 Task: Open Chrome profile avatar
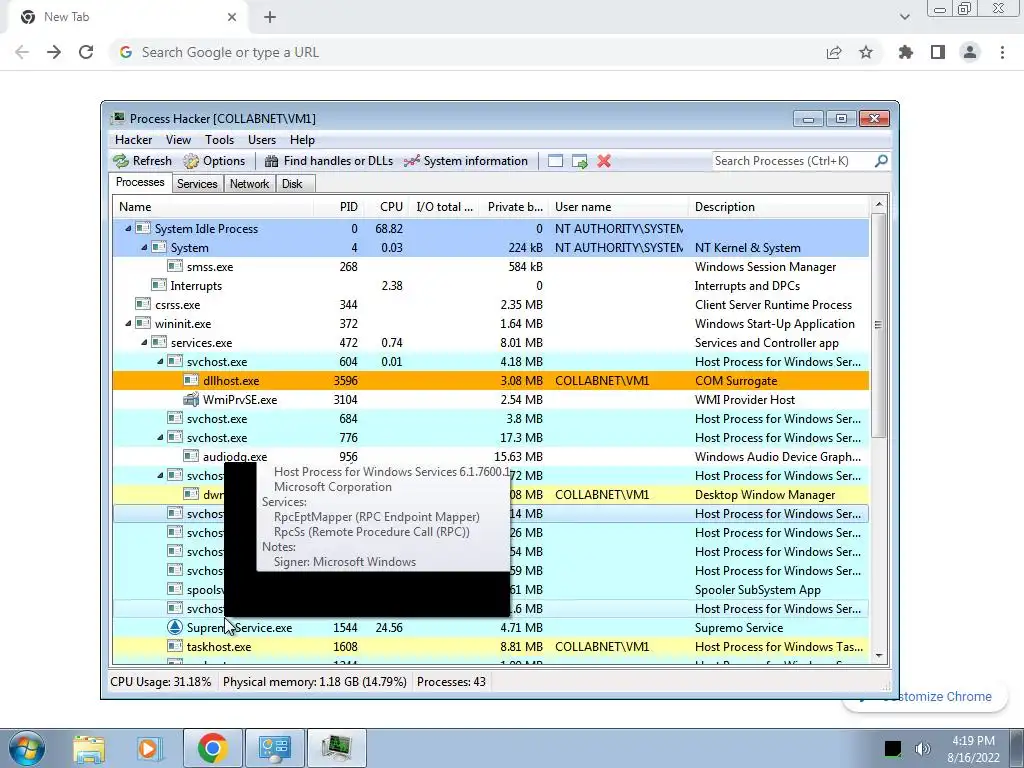pos(970,52)
